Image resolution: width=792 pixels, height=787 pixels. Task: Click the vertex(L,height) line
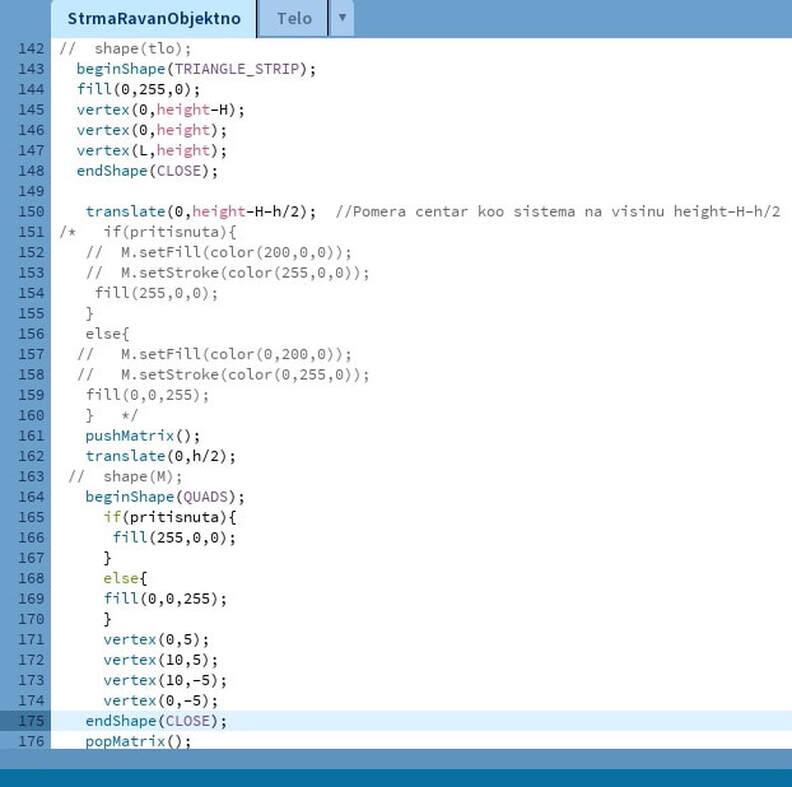coord(152,151)
